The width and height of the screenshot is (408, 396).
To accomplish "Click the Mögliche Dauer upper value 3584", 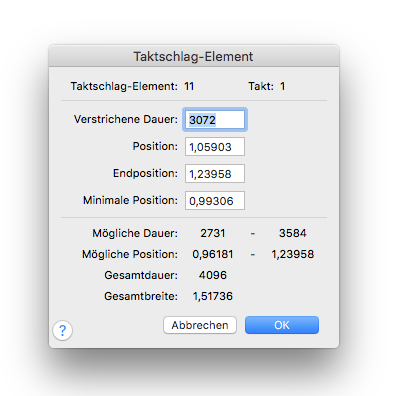I will 292,233.
